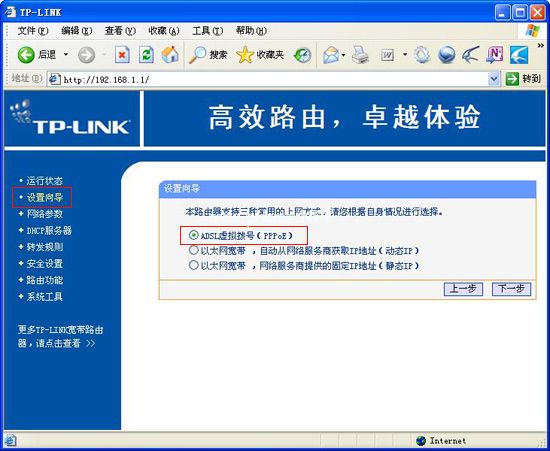The image size is (550, 451).
Task: Click the blue globe messenger icon
Action: click(x=447, y=55)
